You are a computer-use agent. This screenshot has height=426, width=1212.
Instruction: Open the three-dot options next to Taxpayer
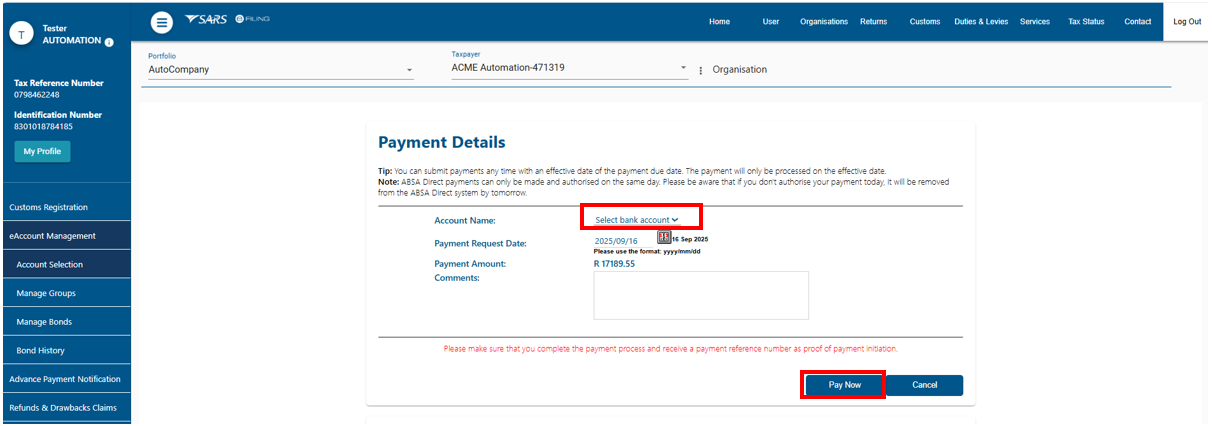(x=701, y=71)
